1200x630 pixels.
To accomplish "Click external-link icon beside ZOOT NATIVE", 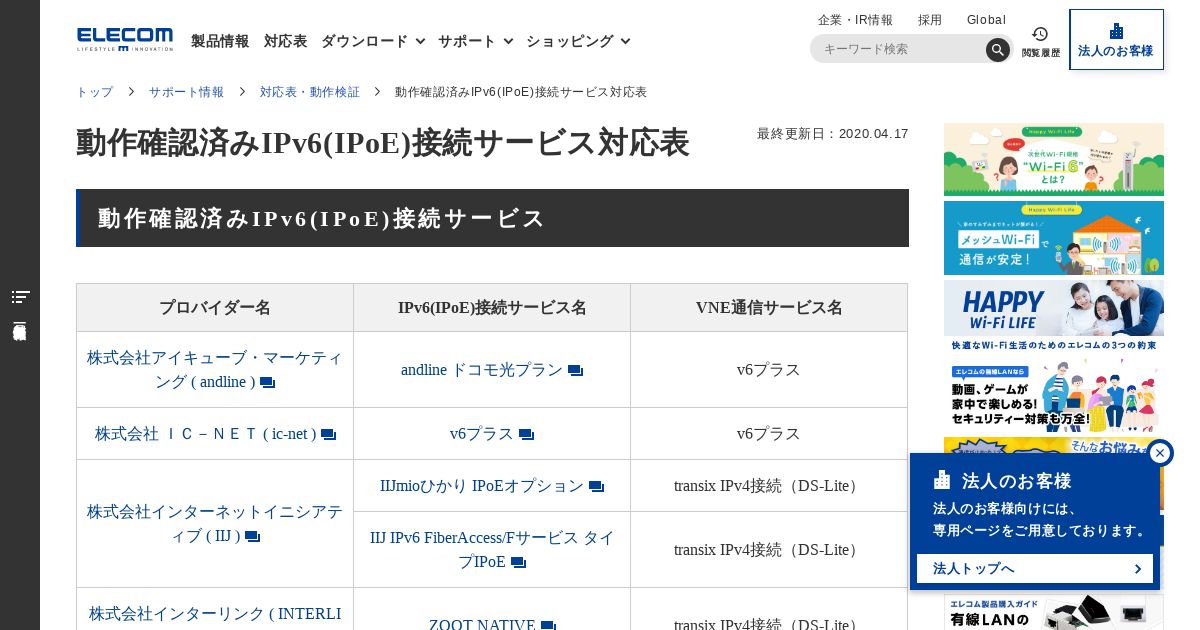I will [x=548, y=626].
